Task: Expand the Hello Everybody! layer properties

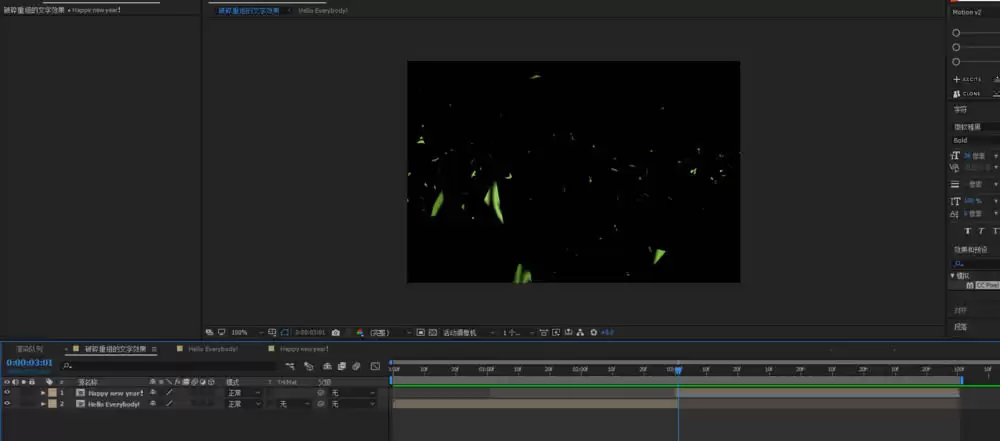Action: tap(43, 404)
